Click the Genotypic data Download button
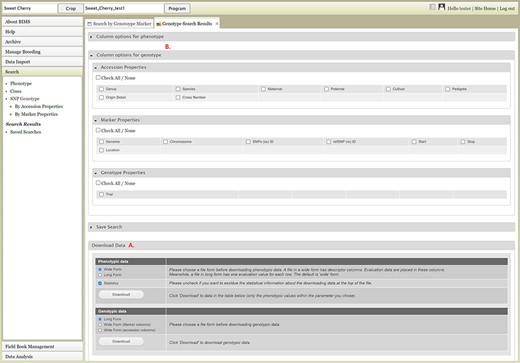520x363 pixels. pos(121,341)
